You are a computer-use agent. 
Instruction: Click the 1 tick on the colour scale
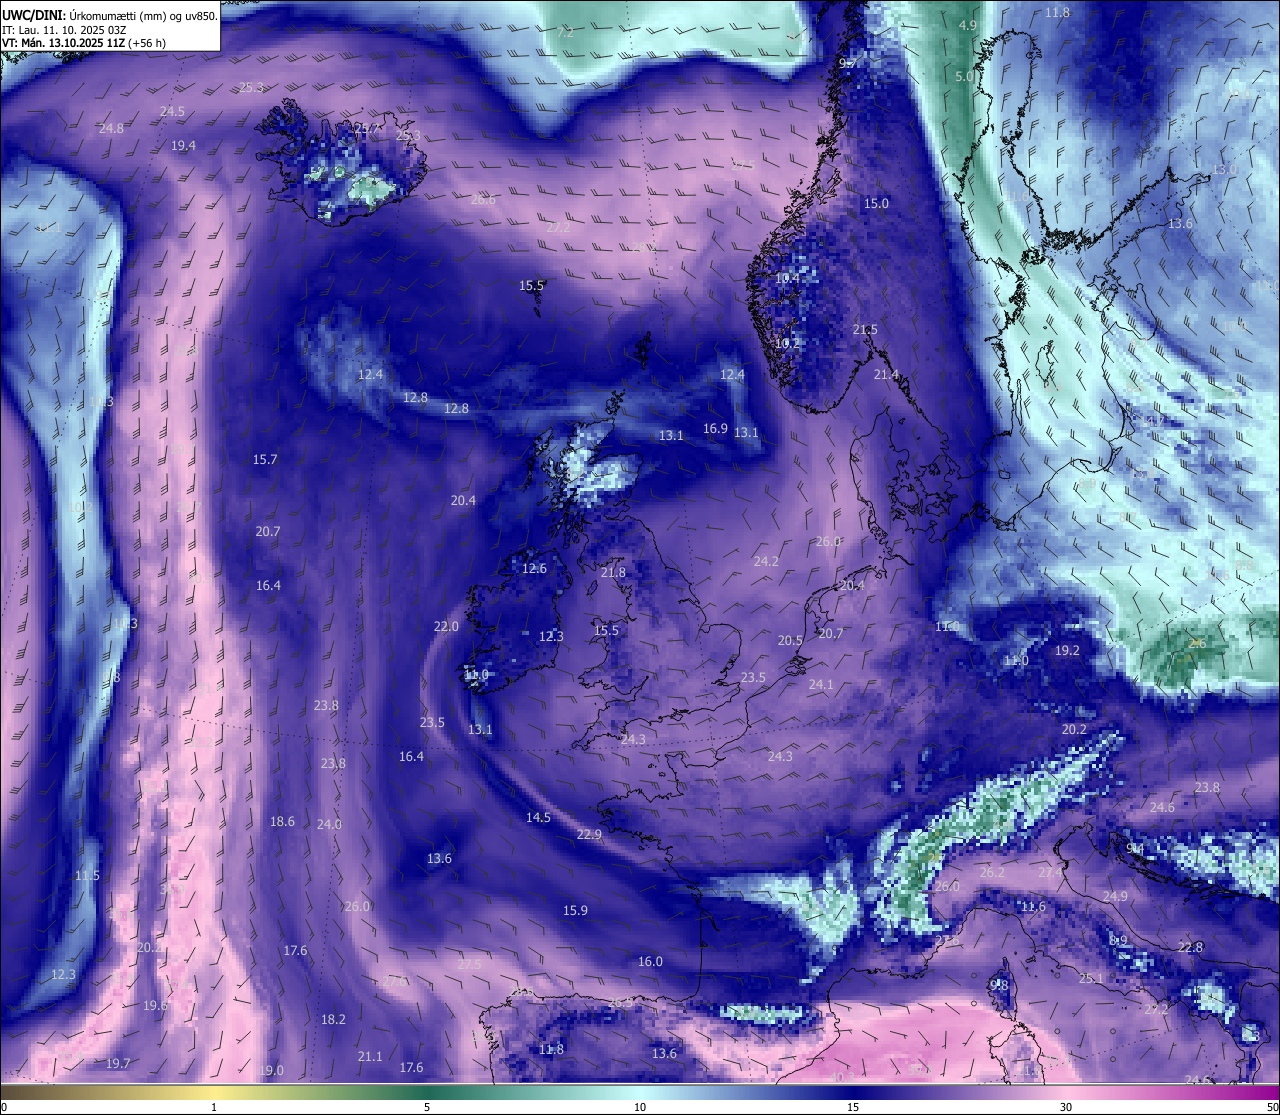214,1107
